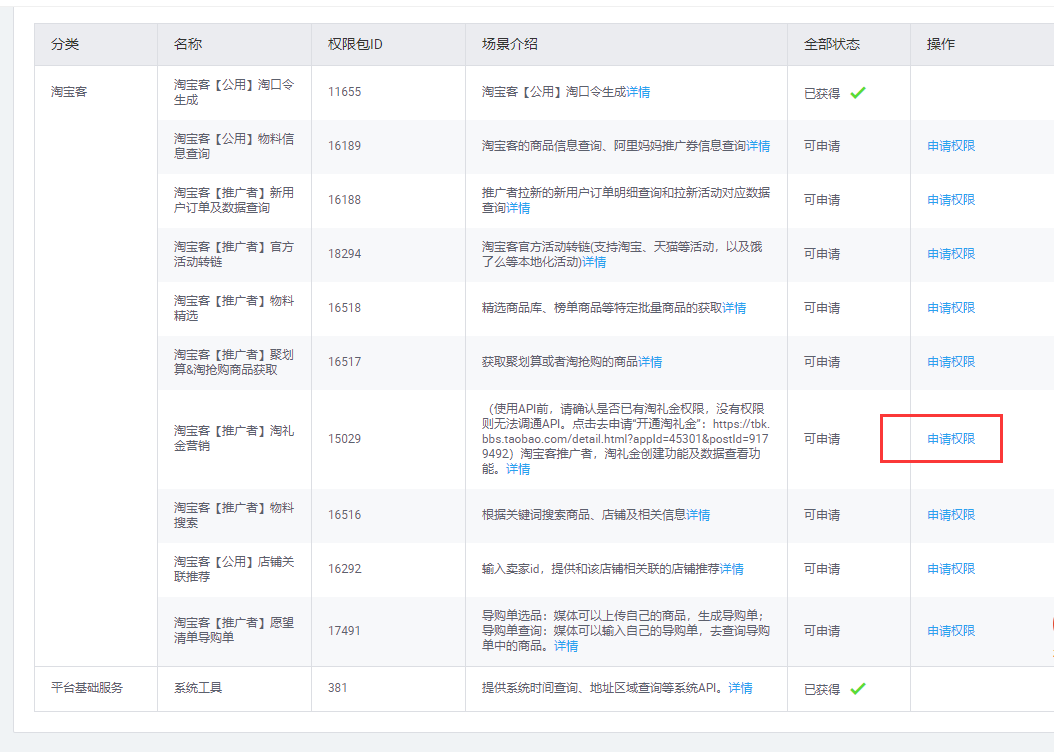Viewport: 1054px width, 752px height.
Task: Select name 淘宝客【推广者】物料搜索
Action: point(234,515)
